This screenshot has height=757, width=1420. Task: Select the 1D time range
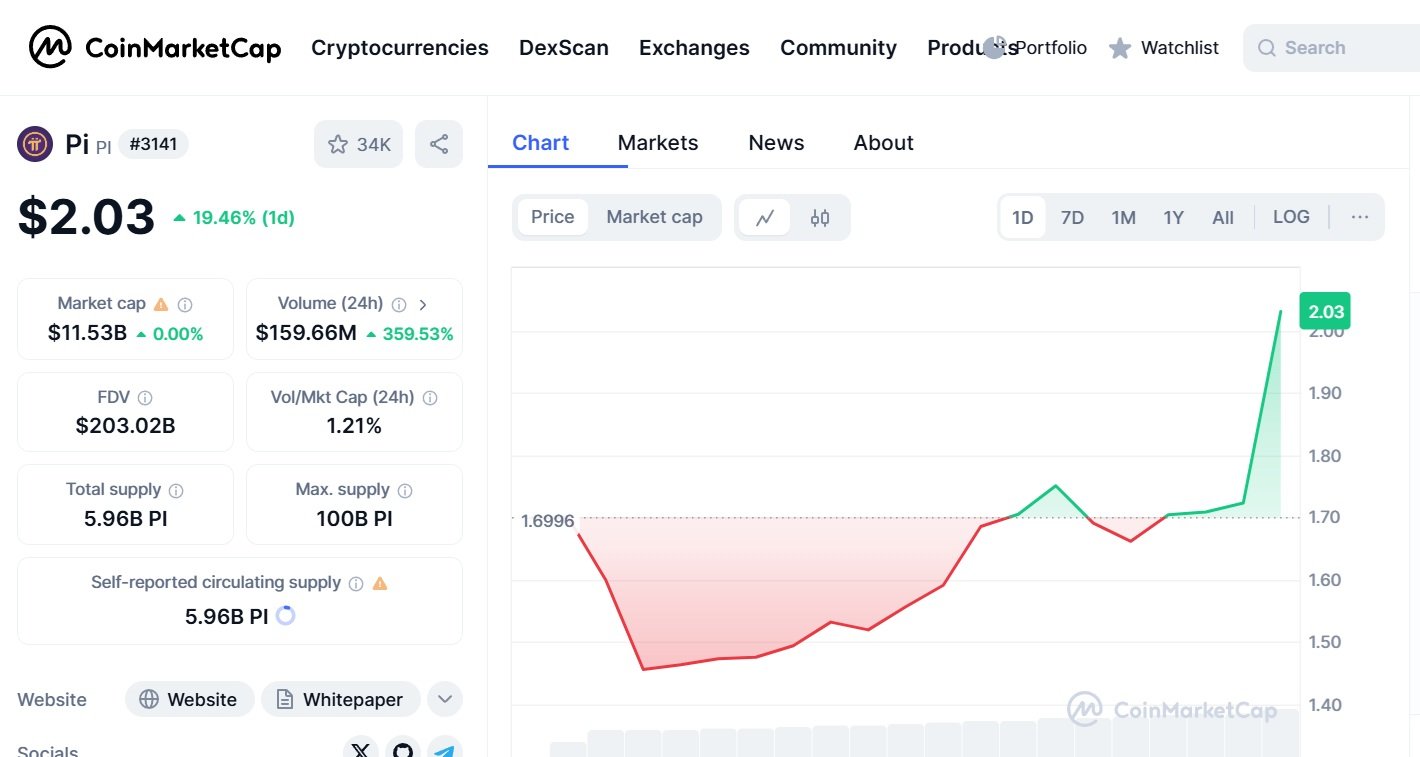tap(1023, 217)
